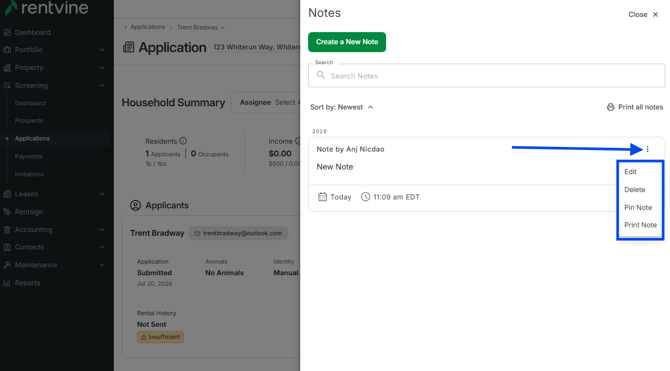
Task: Click the No Animals value
Action: [224, 273]
